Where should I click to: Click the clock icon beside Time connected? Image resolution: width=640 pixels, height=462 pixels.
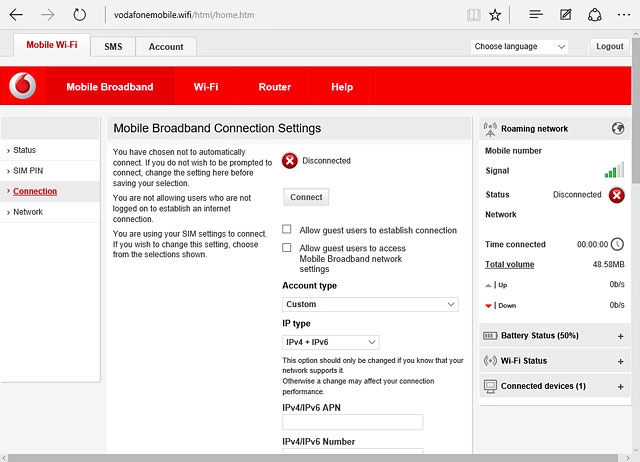tap(617, 244)
